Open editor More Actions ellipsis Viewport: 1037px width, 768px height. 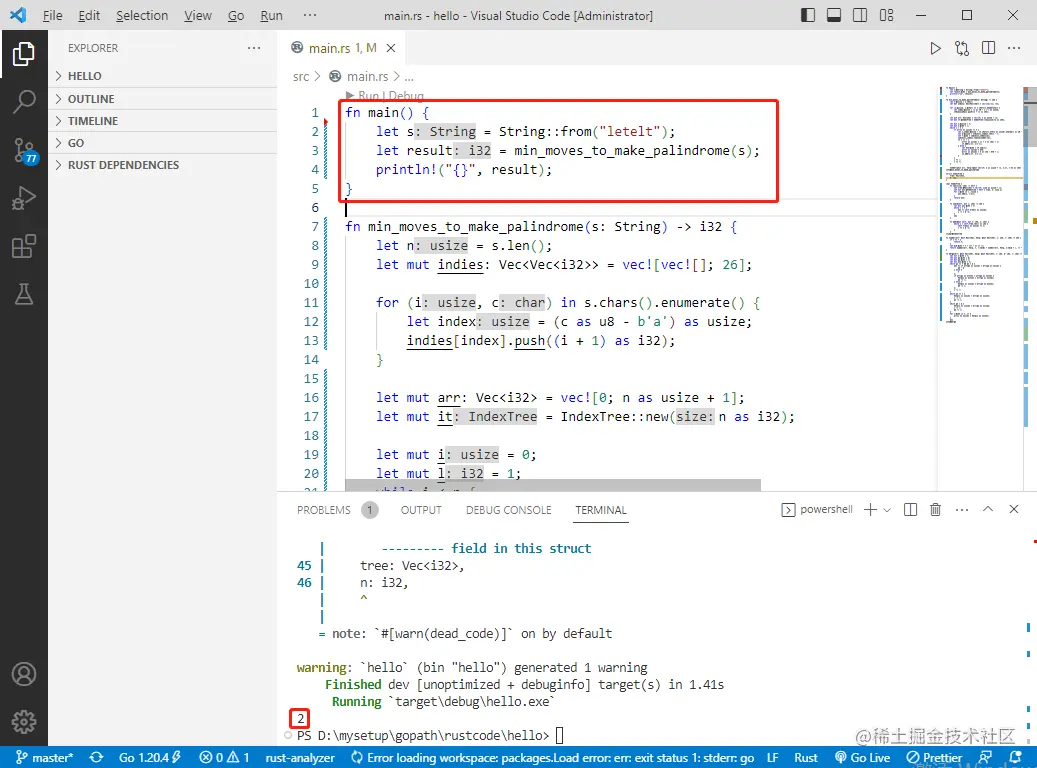(1014, 48)
